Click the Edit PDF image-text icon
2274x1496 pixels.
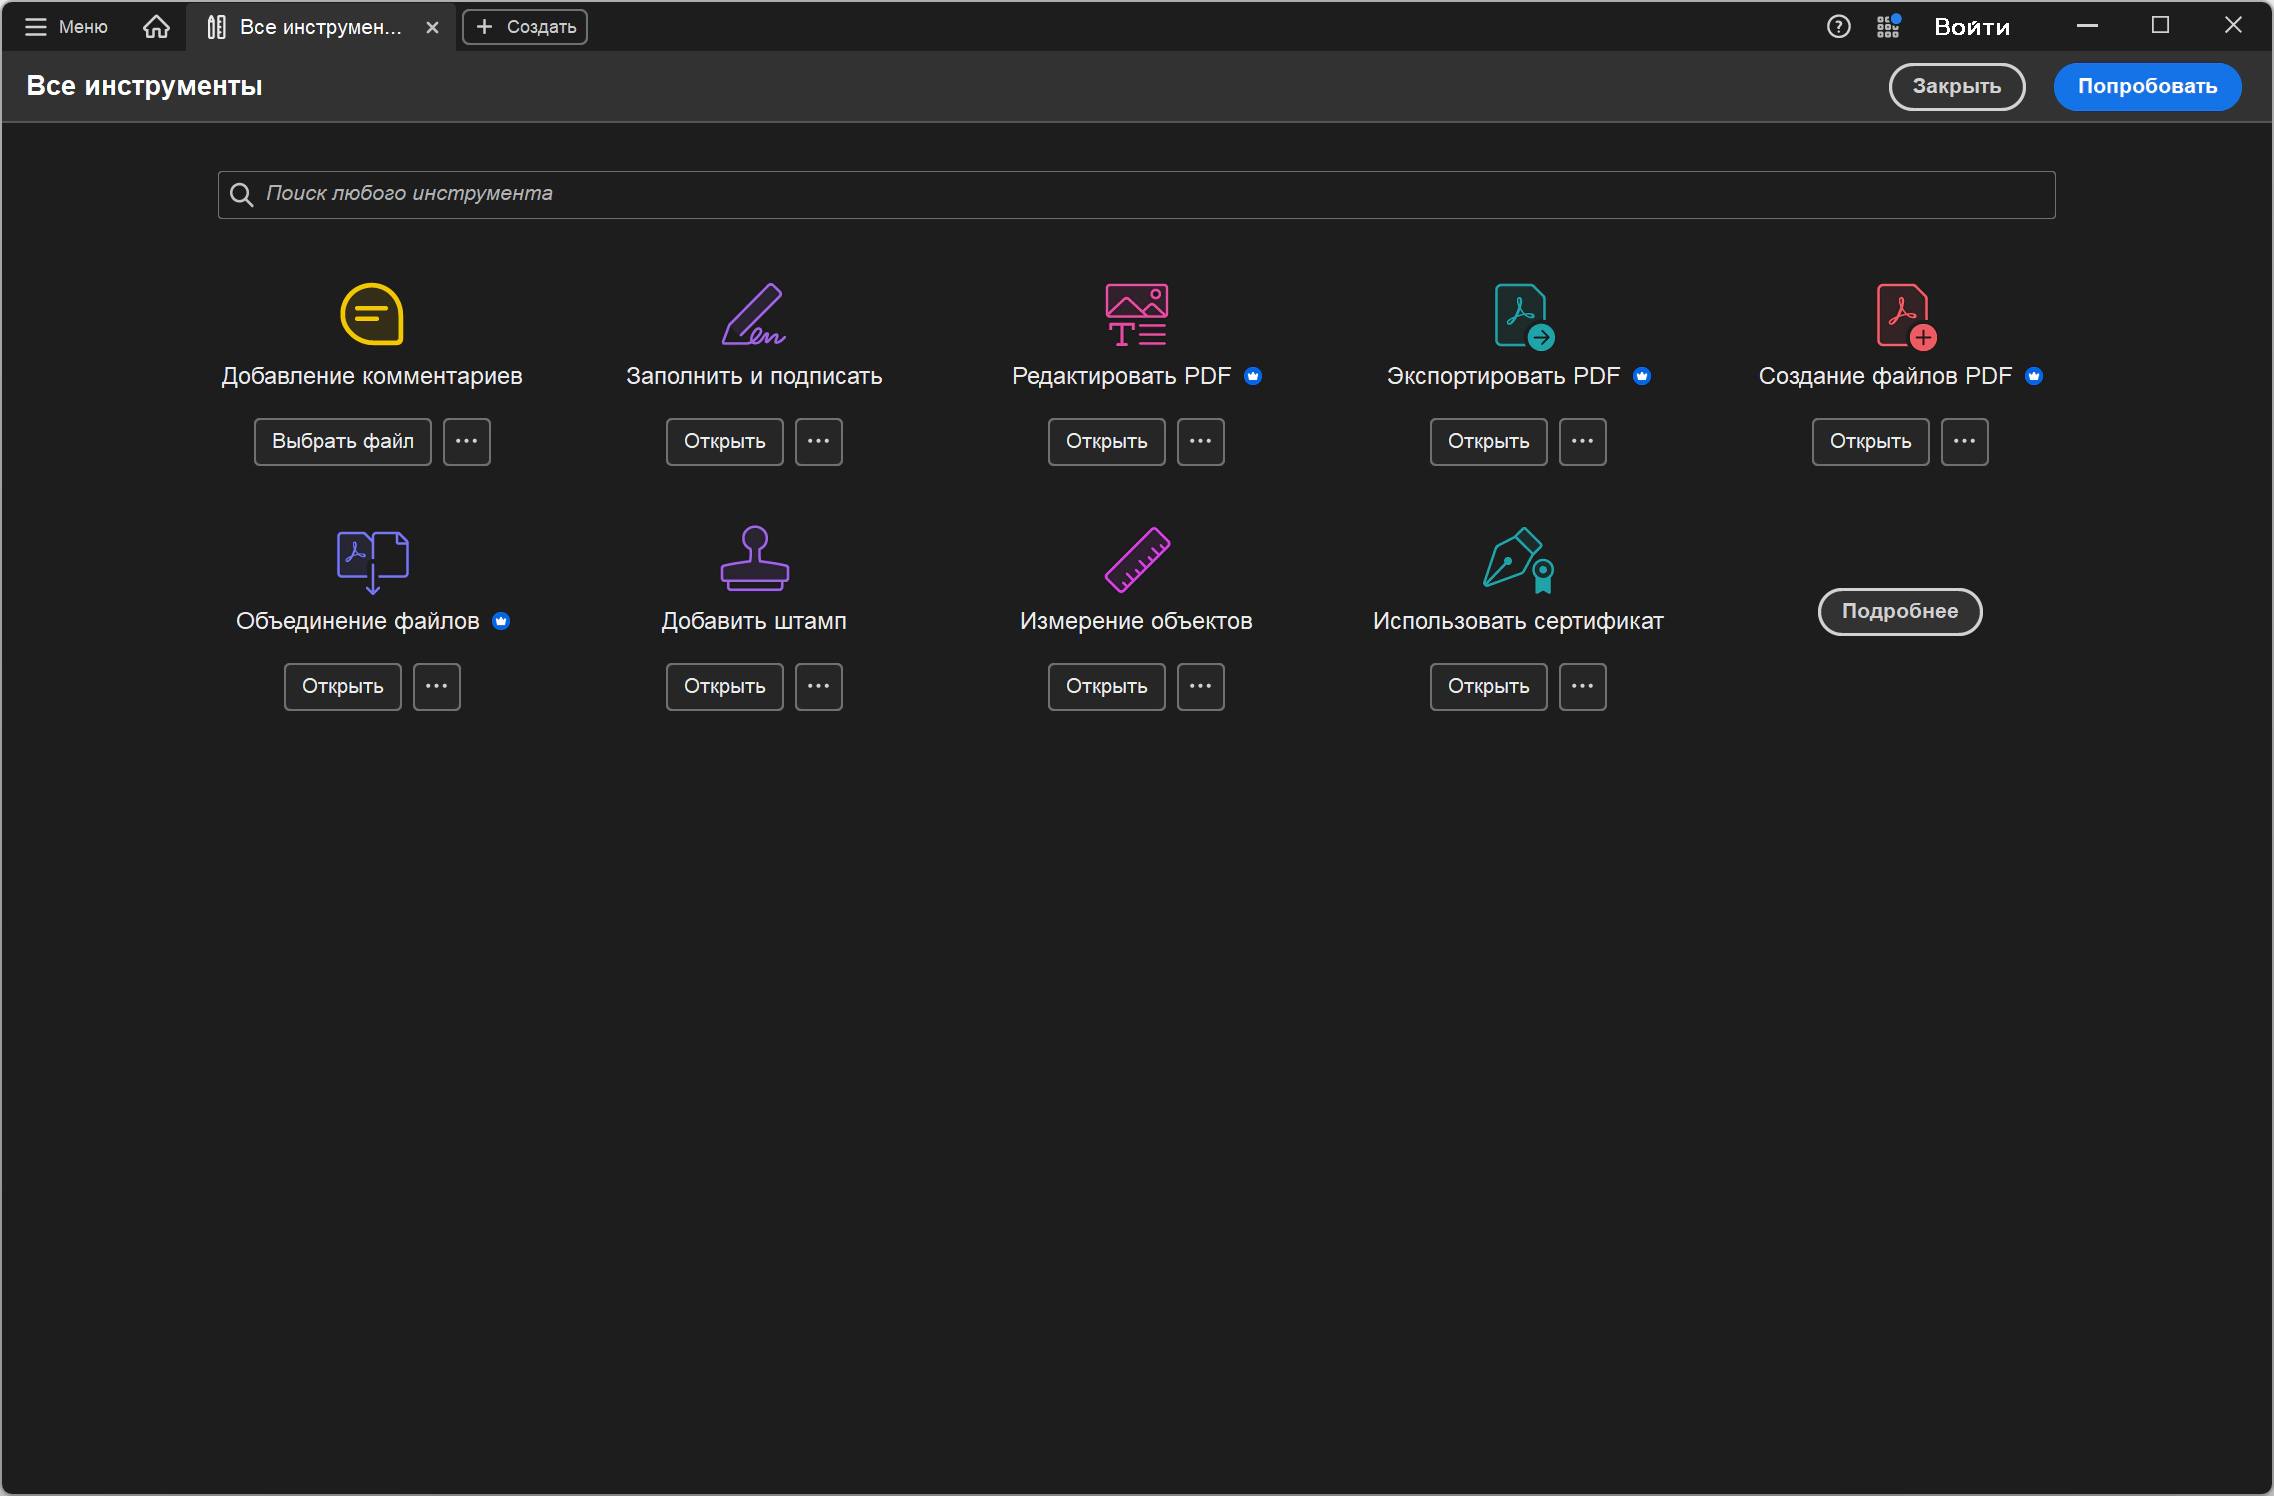pos(1136,314)
